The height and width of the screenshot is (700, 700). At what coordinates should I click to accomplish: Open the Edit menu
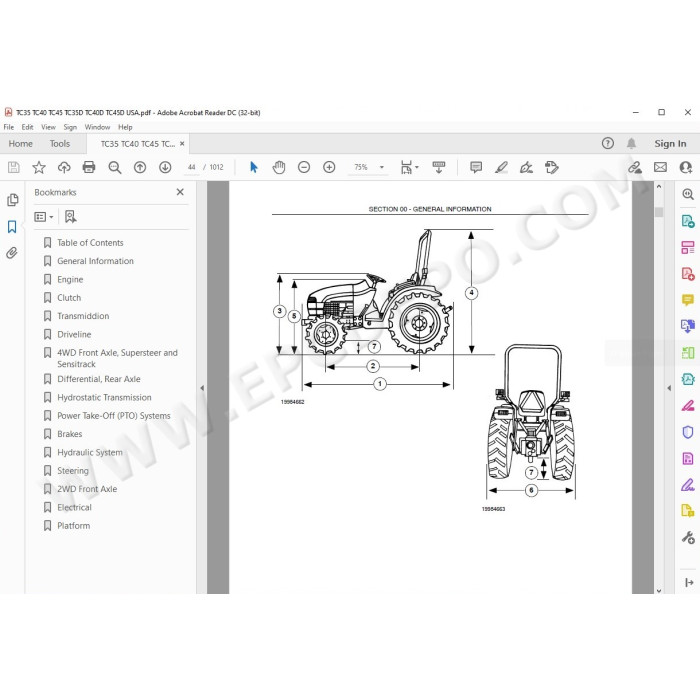(x=27, y=127)
